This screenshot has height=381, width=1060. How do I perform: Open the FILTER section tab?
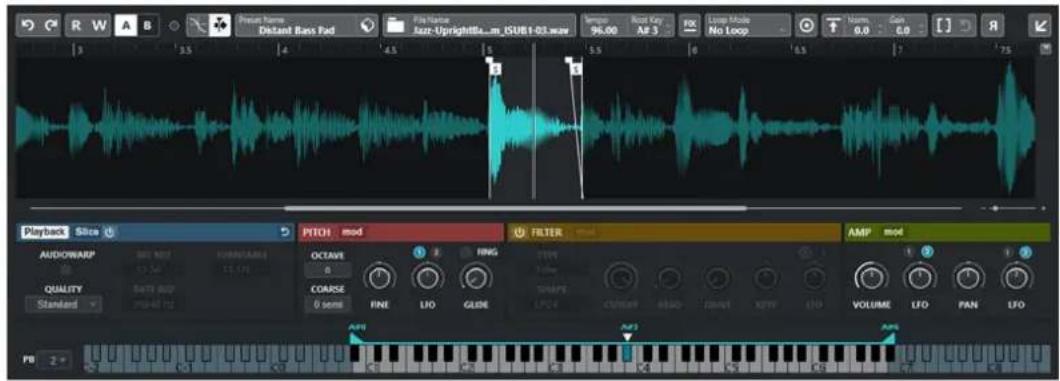(547, 232)
